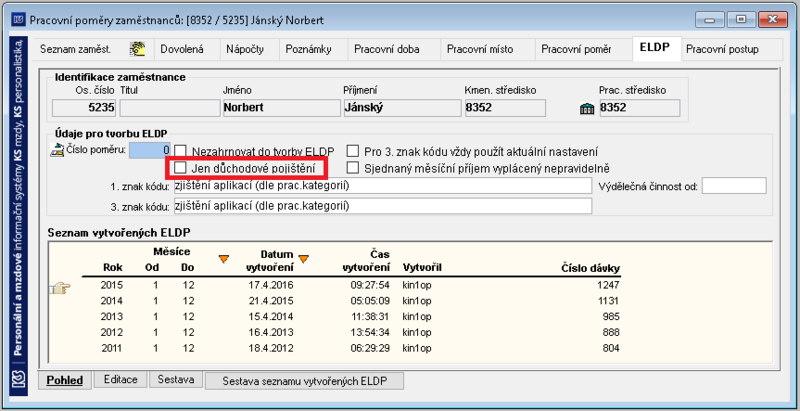Check Sjednaný měsíční příjem vyplácený nepravidelně
This screenshot has width=800, height=411.
pos(353,168)
